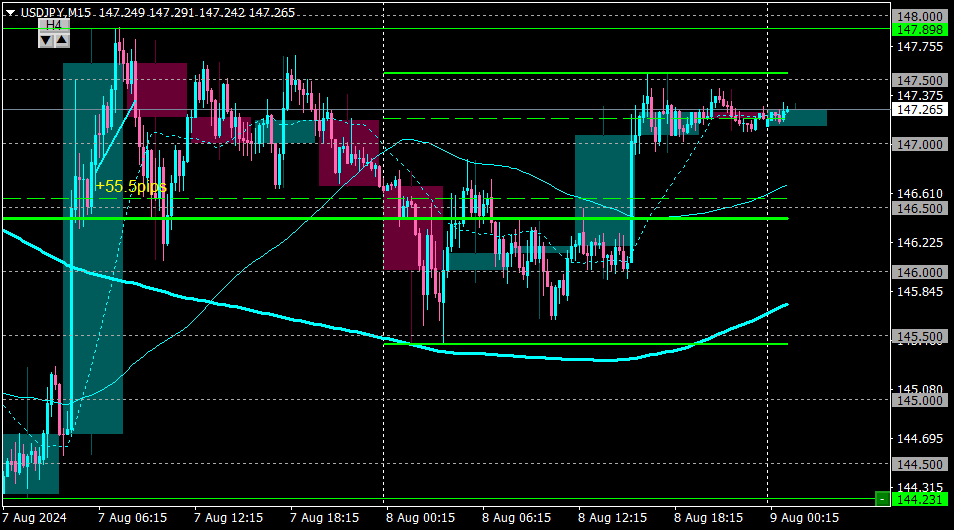Click the 9 Aug 00:15 time label
Screen dimensions: 954x530
[x=805, y=518]
